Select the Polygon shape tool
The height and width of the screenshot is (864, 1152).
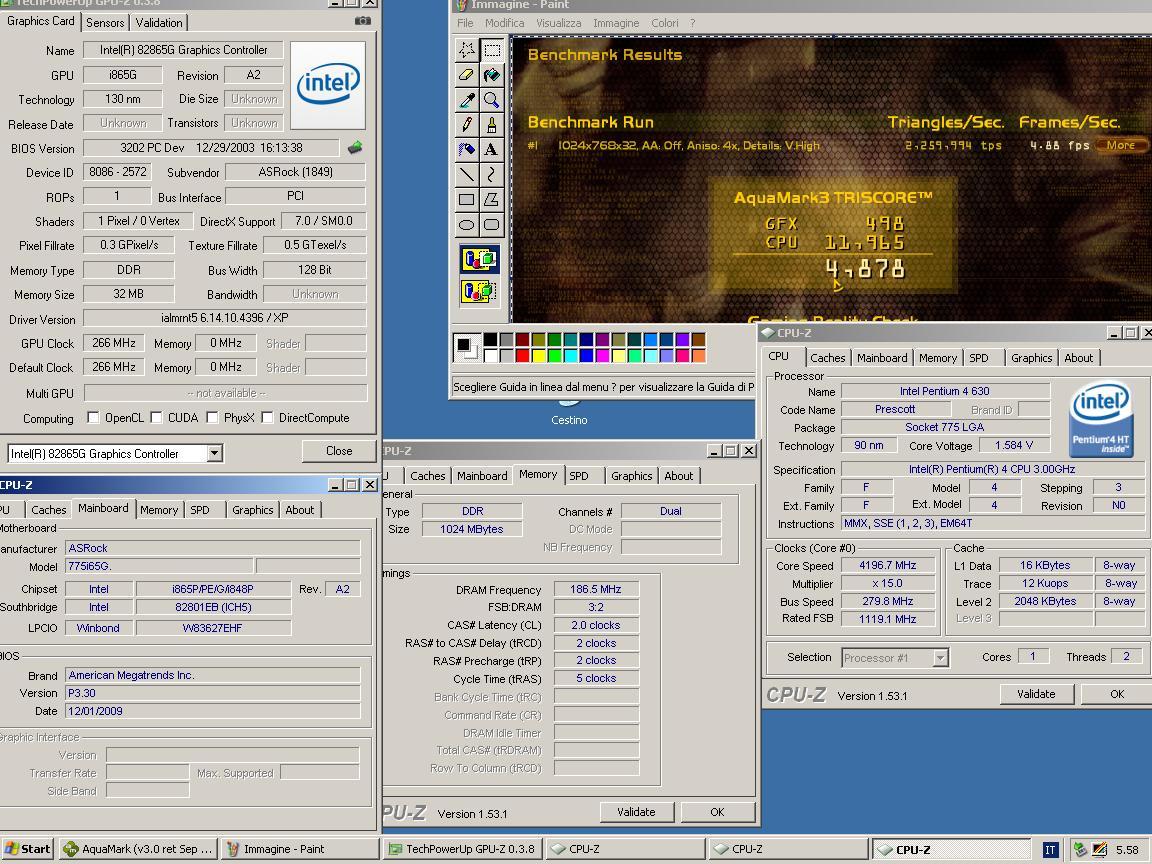[492, 200]
